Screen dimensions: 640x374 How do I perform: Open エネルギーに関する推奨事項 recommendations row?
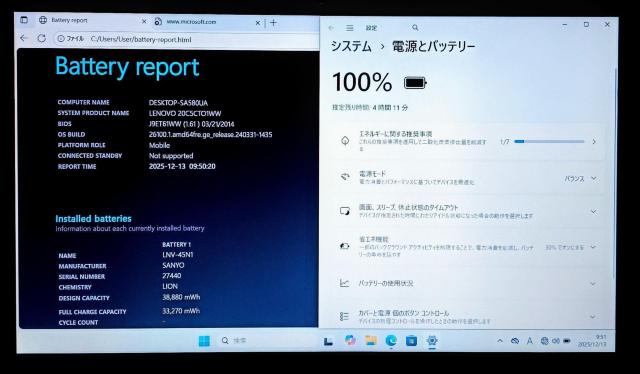pyautogui.click(x=468, y=141)
